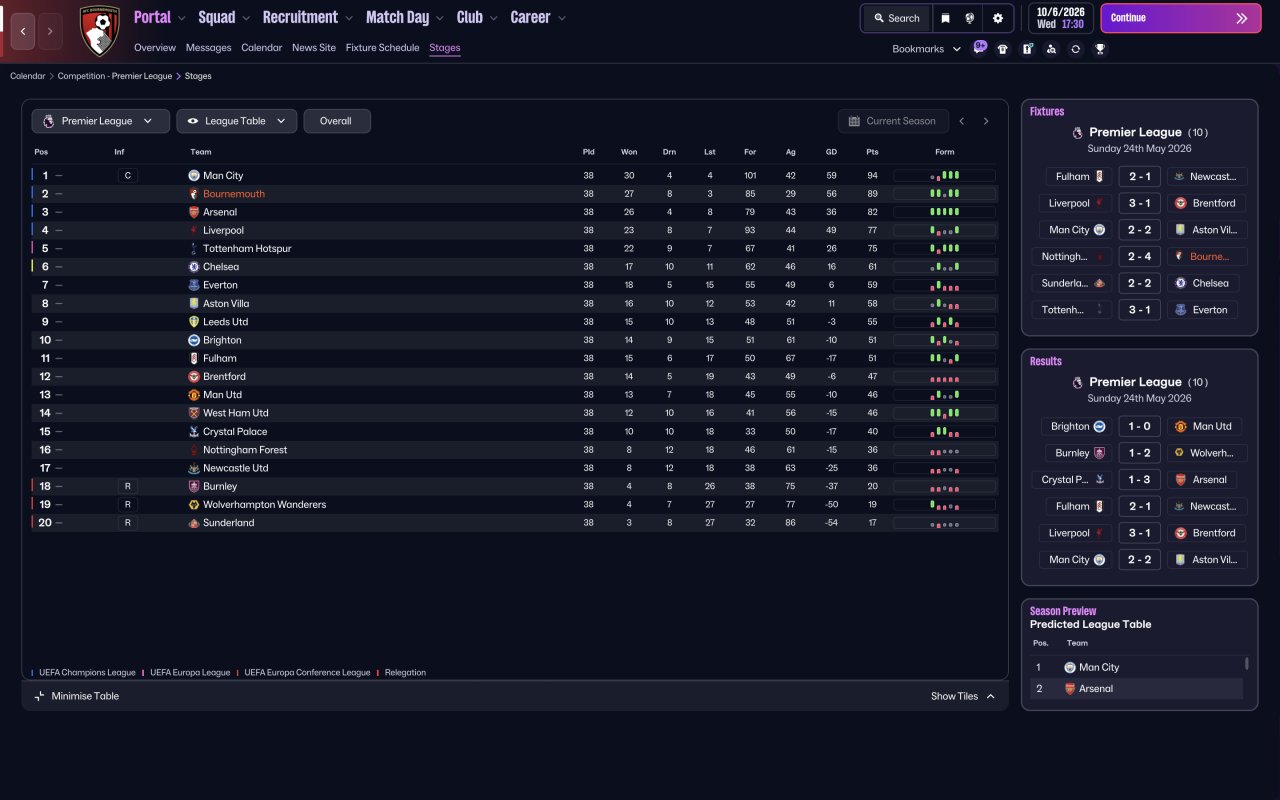Screen dimensions: 1280x800
Task: Open the bookmark icon in top toolbar
Action: (945, 18)
